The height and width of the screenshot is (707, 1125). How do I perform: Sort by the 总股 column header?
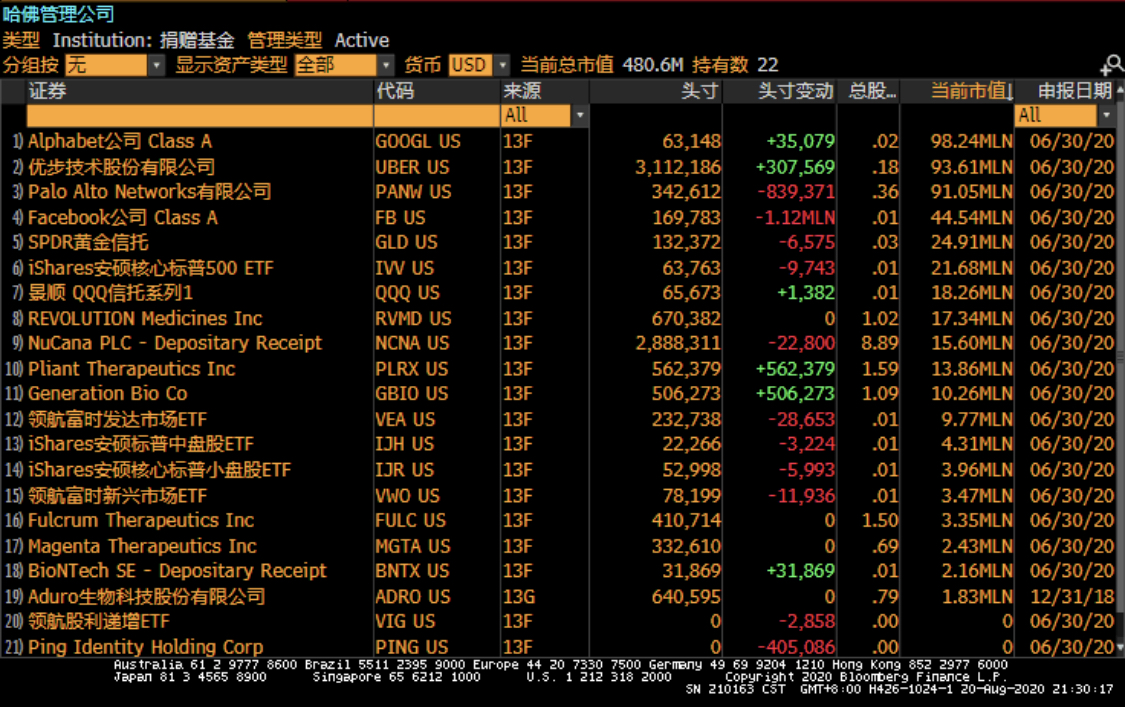(x=868, y=91)
